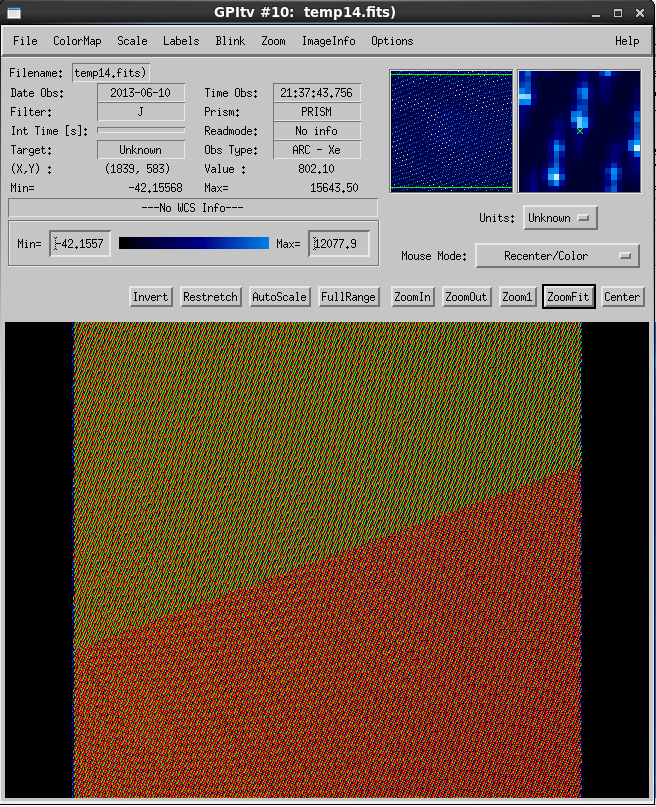Click the Center button
This screenshot has height=807, width=656.
tap(622, 297)
